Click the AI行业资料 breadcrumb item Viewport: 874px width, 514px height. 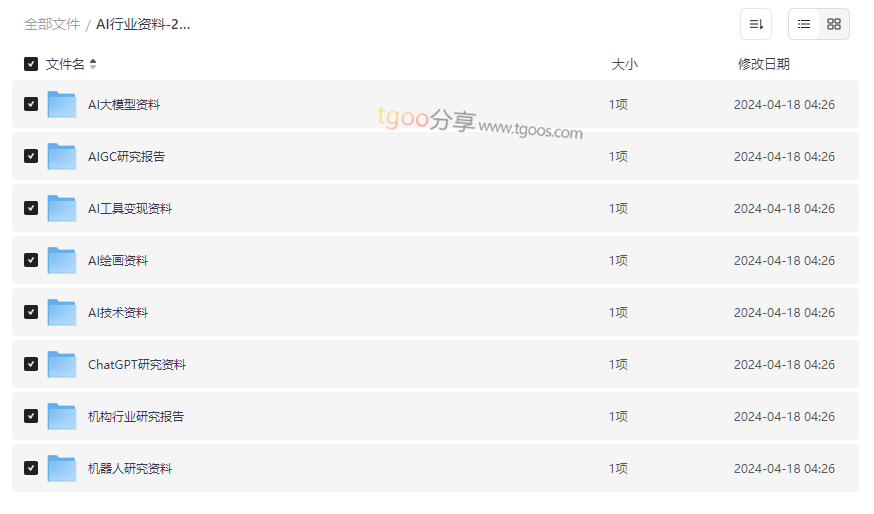143,24
